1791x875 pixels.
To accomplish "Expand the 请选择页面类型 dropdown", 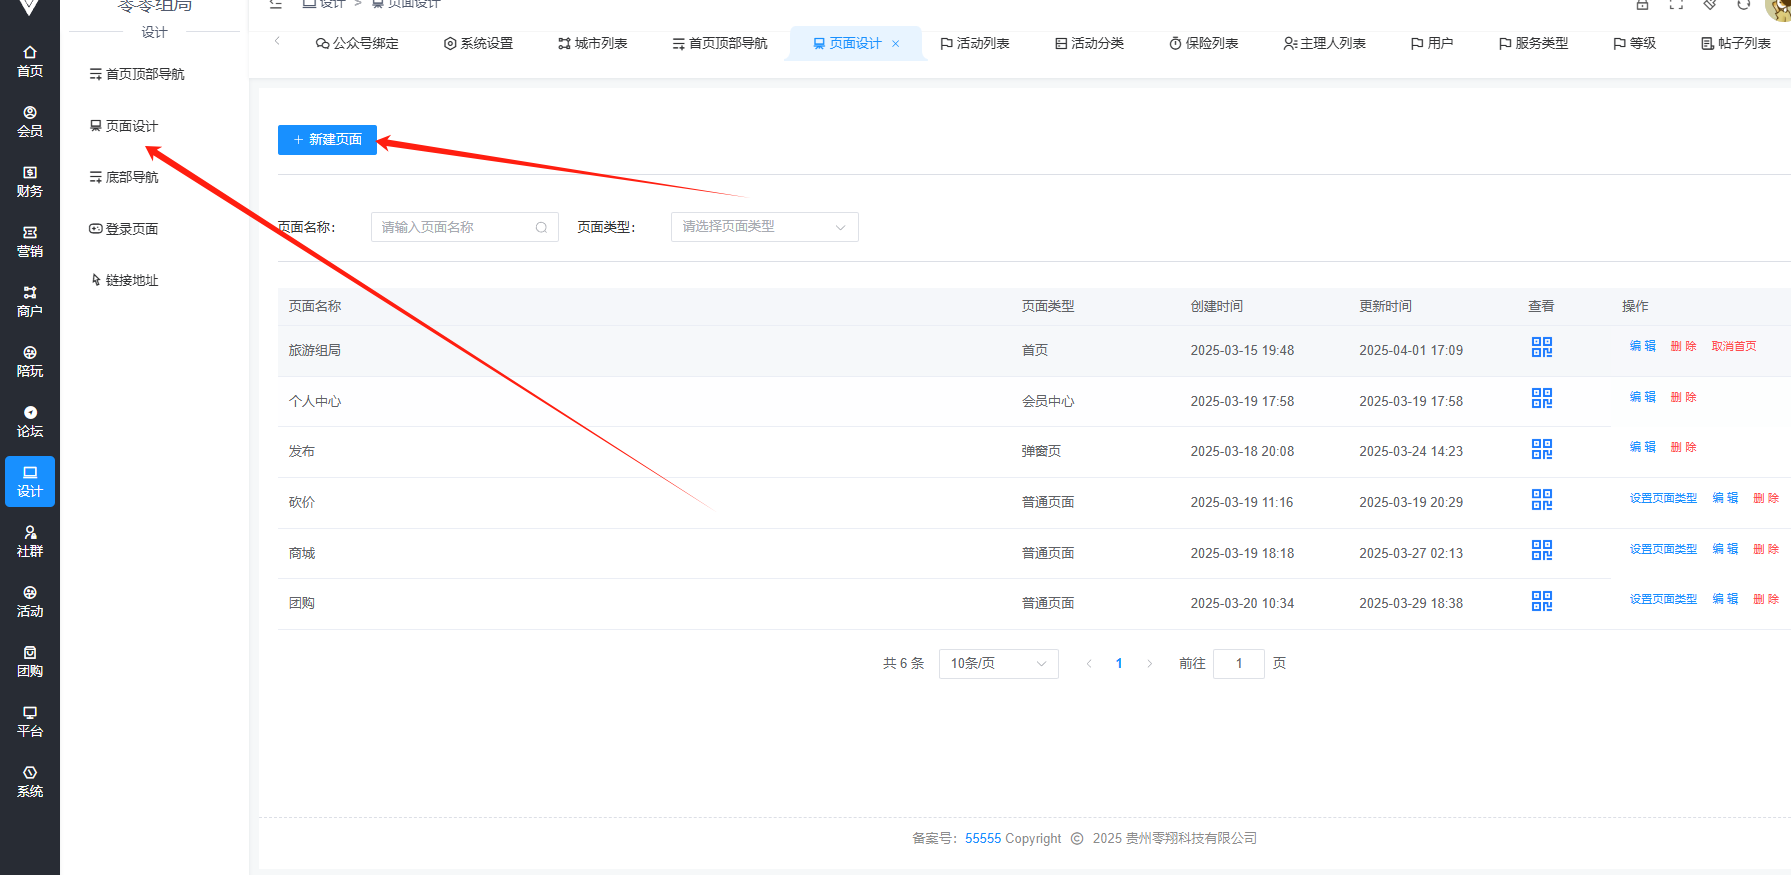I will (764, 227).
